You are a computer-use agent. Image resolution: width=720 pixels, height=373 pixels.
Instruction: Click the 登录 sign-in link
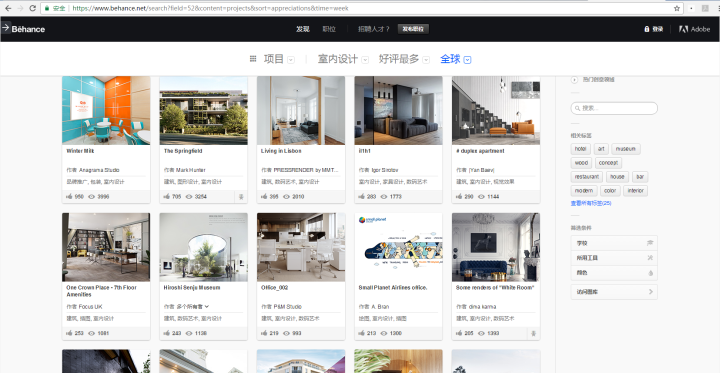(654, 29)
